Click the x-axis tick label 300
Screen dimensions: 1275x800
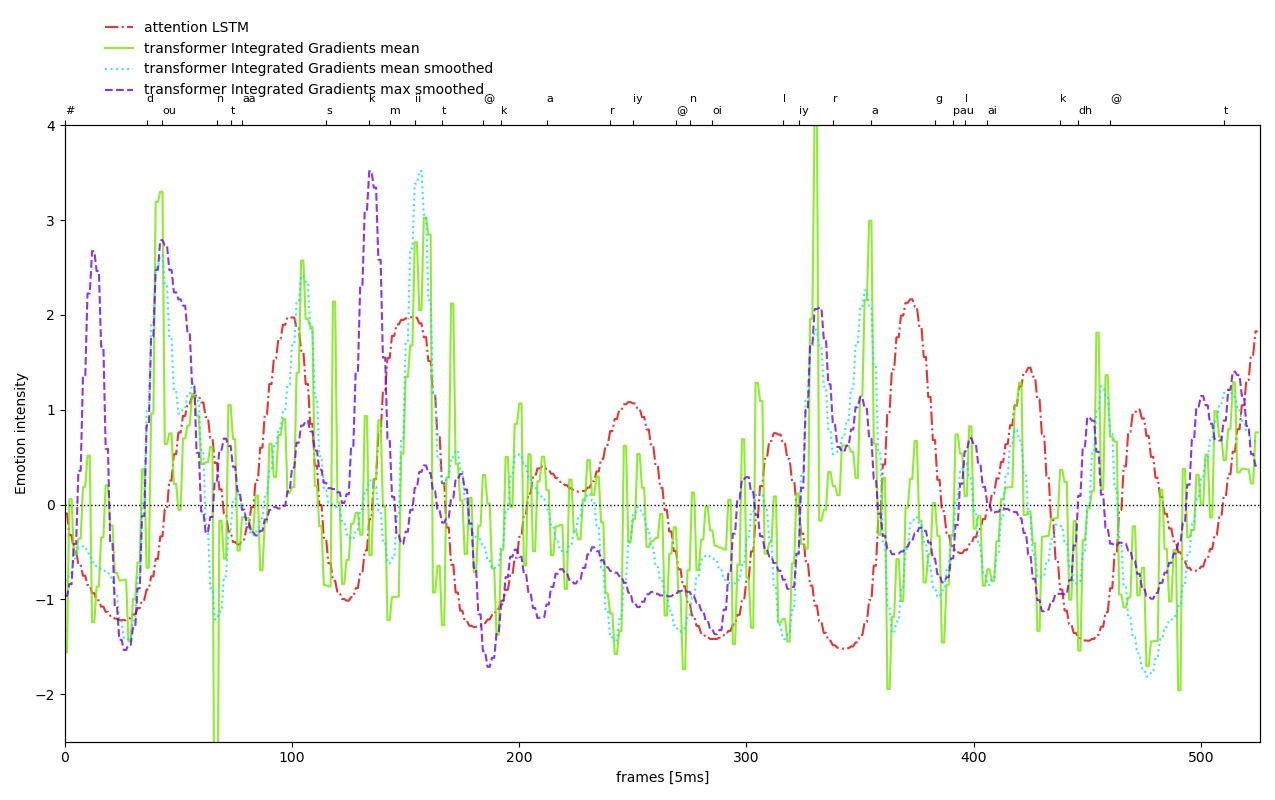pyautogui.click(x=747, y=758)
